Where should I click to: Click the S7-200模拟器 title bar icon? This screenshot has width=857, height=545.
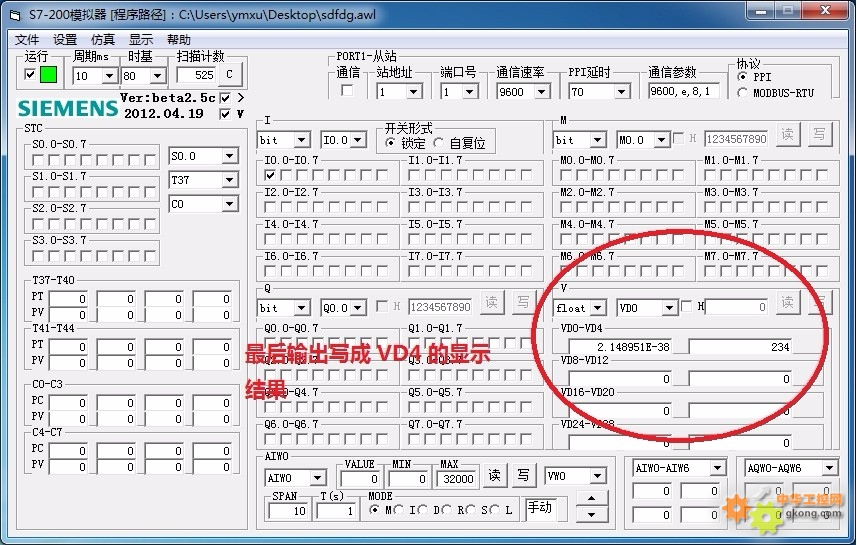pyautogui.click(x=15, y=15)
